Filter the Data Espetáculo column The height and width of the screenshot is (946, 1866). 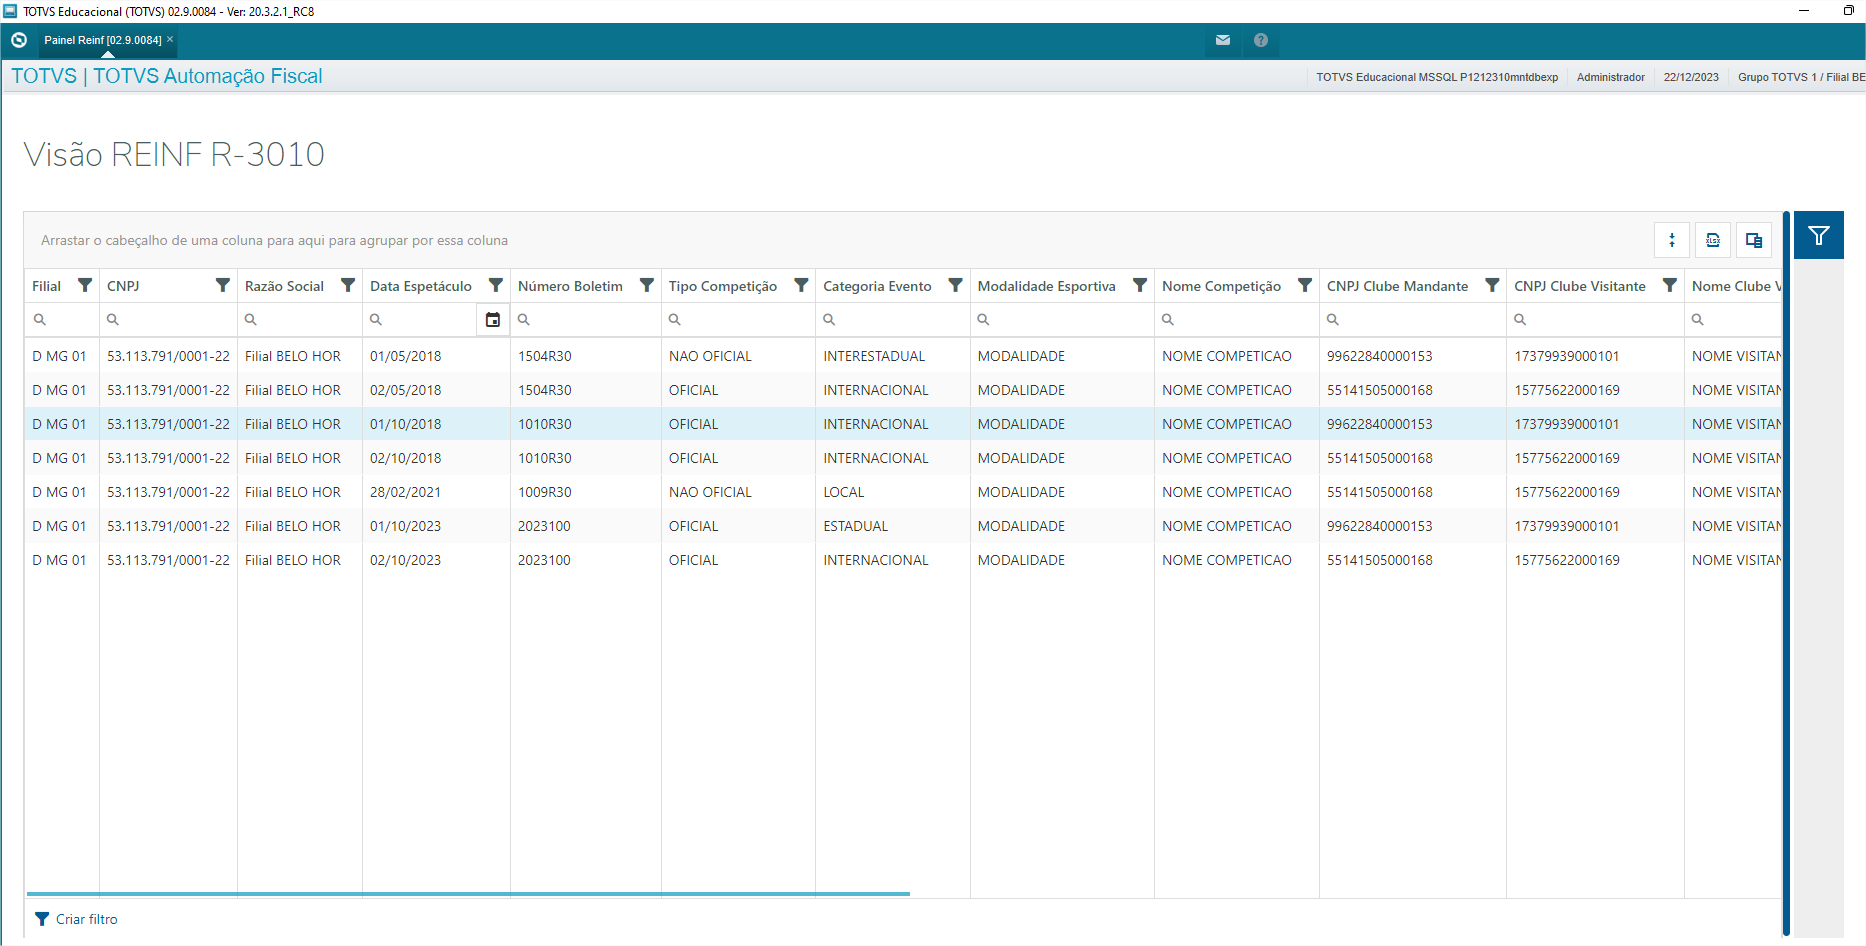tap(496, 285)
